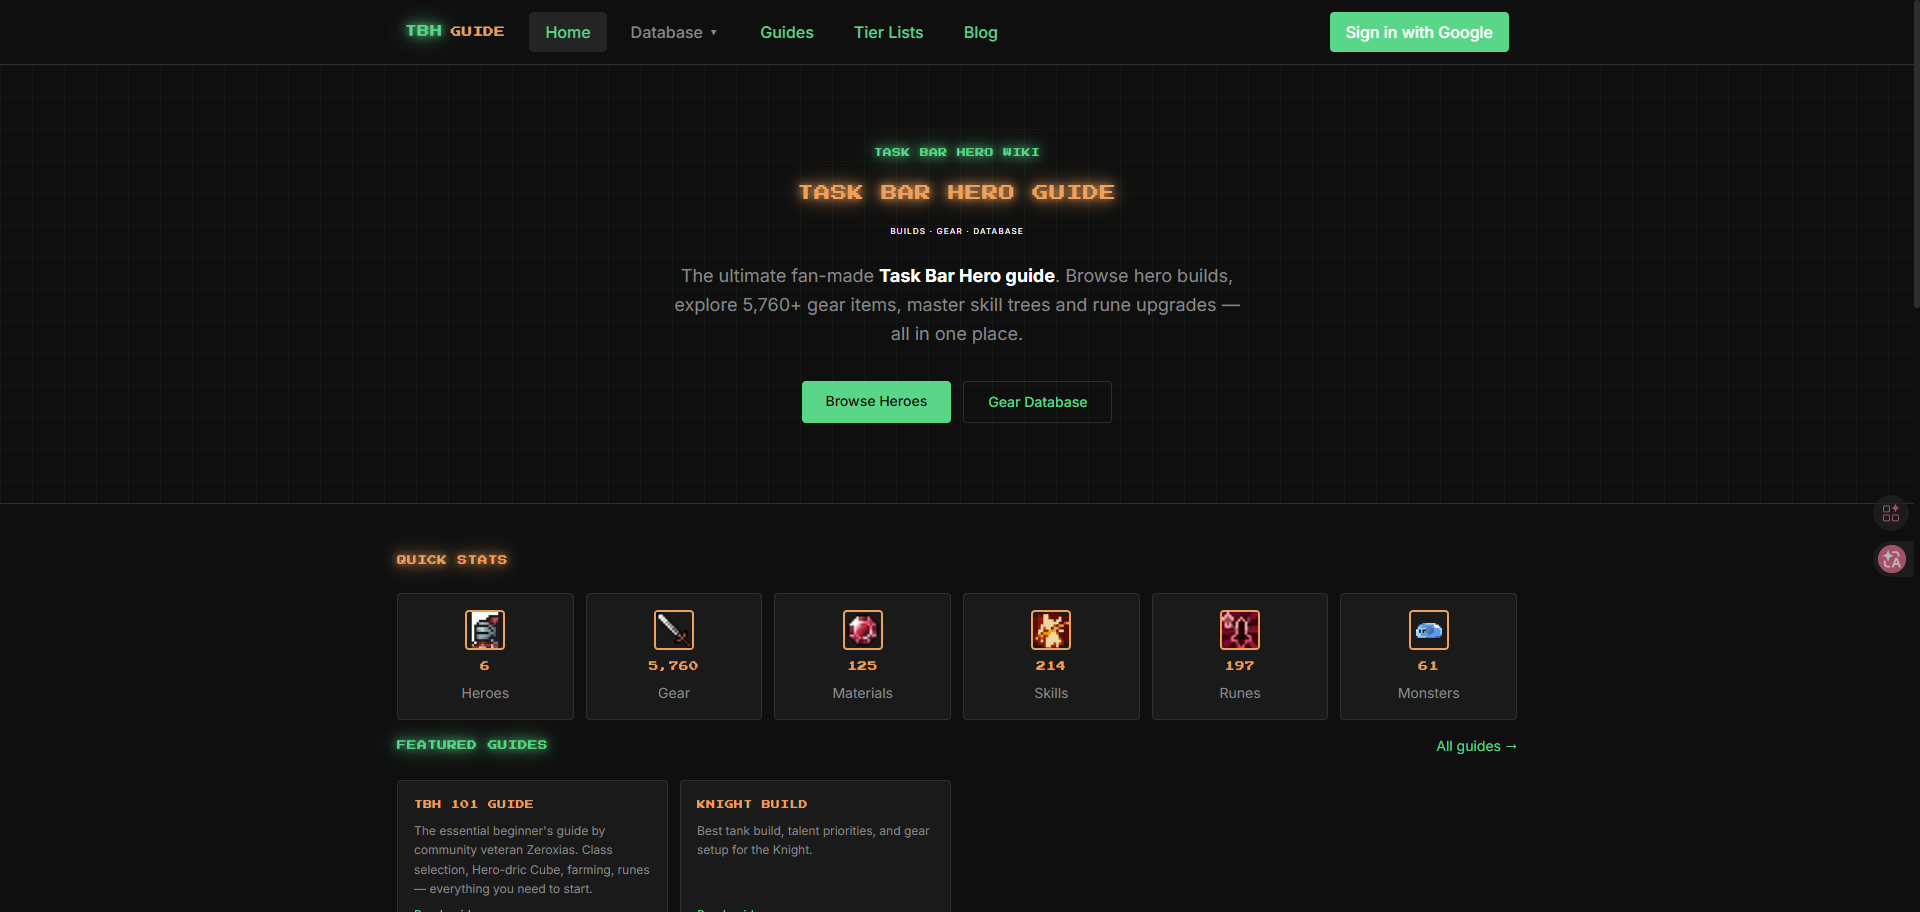
Task: Click Sign in with Google button
Action: pos(1419,32)
